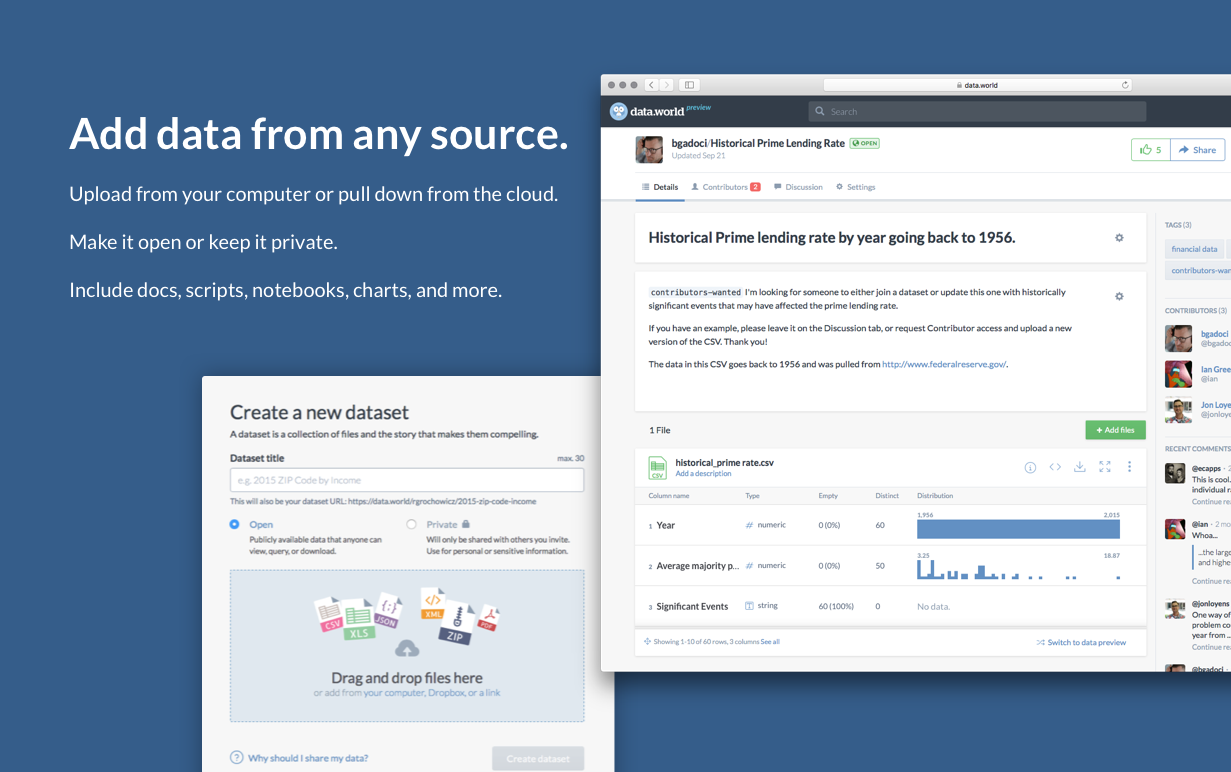Open bgadoci's profile avatar in header
The width and height of the screenshot is (1231, 772).
pos(649,149)
